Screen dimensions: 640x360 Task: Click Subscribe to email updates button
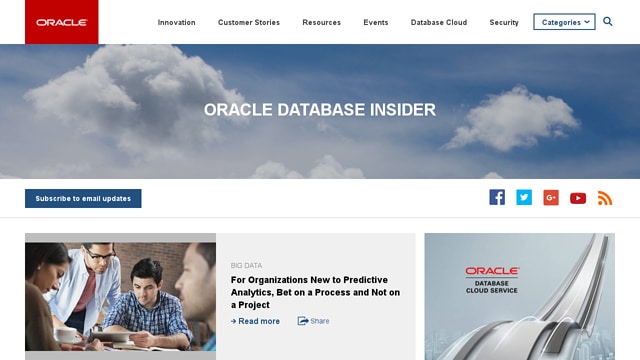(x=83, y=198)
